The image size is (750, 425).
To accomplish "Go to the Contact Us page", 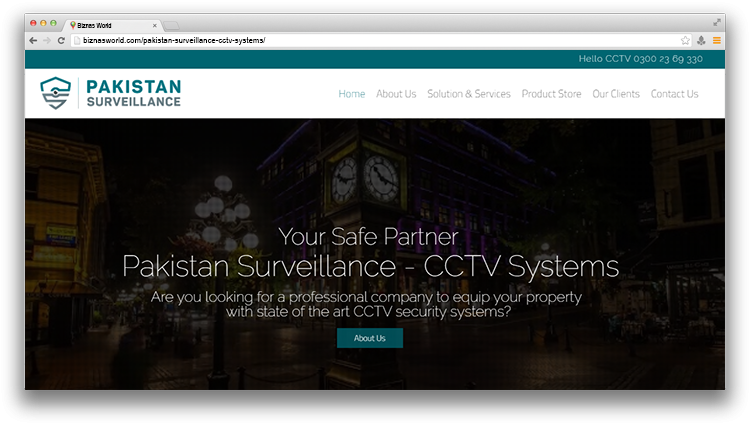I will [674, 94].
